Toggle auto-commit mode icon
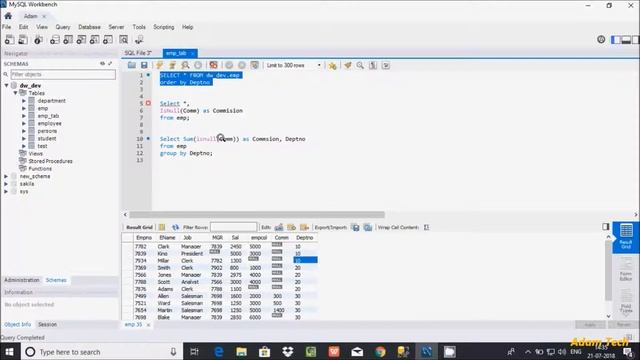The height and width of the screenshot is (360, 640). tap(255, 65)
